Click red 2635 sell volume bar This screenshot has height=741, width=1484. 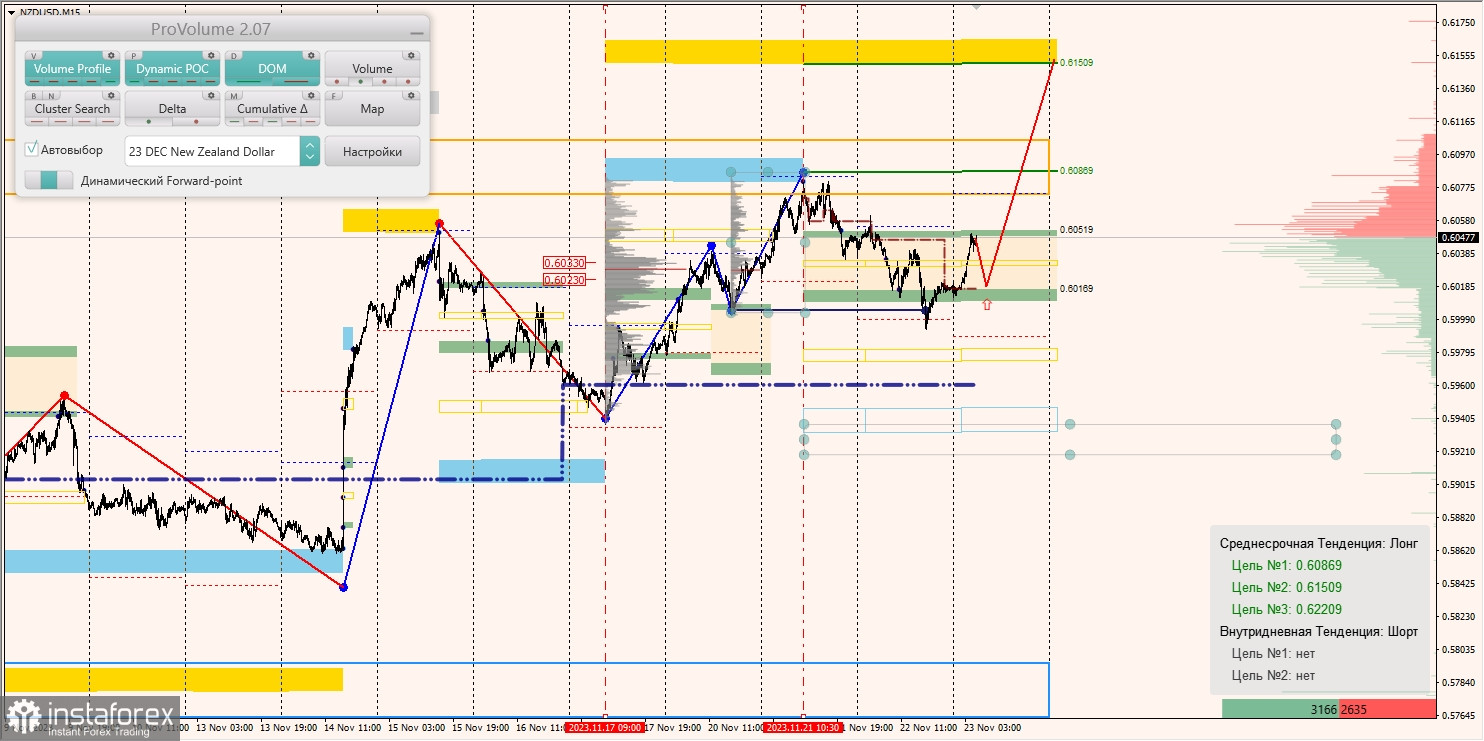[1386, 709]
